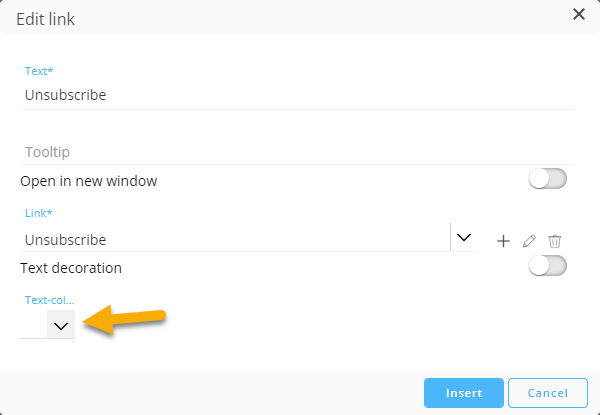
Task: Enable the Text decoration switch
Action: coord(547,266)
